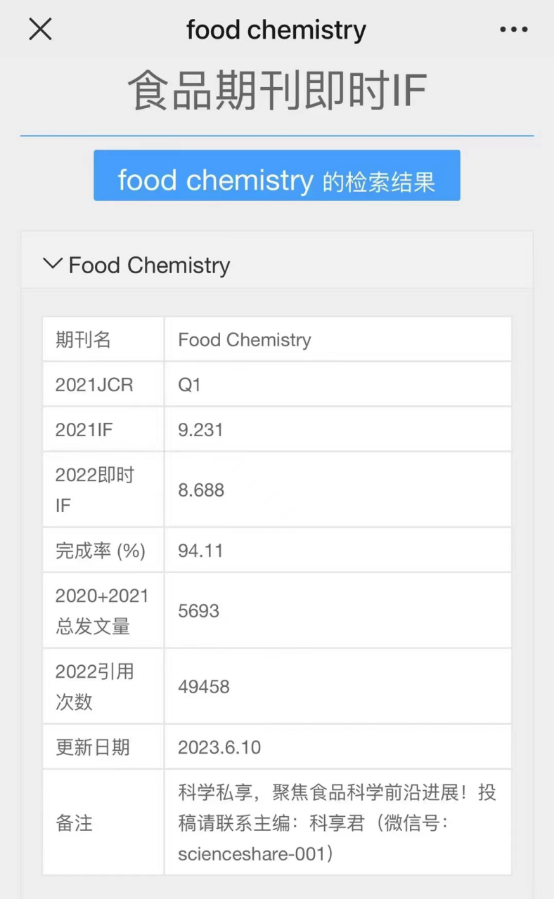Click the 2021JCR value Q1

pos(189,385)
